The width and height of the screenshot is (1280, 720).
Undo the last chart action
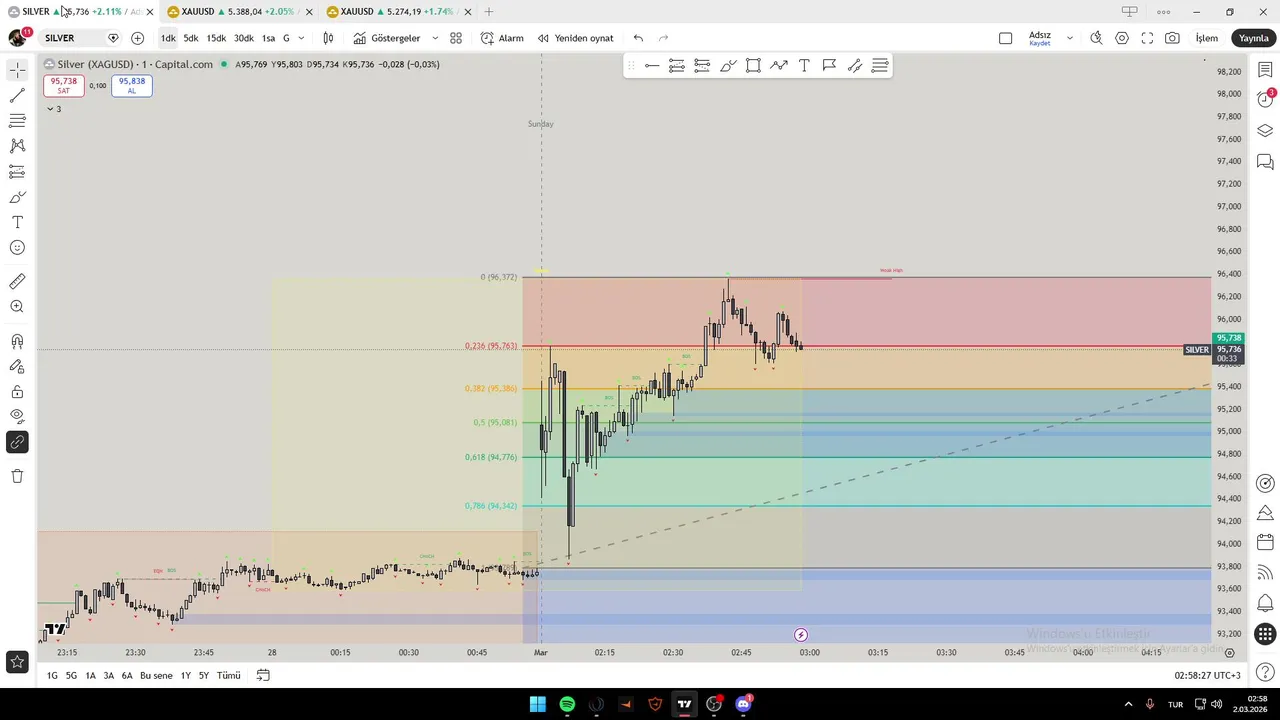point(638,38)
